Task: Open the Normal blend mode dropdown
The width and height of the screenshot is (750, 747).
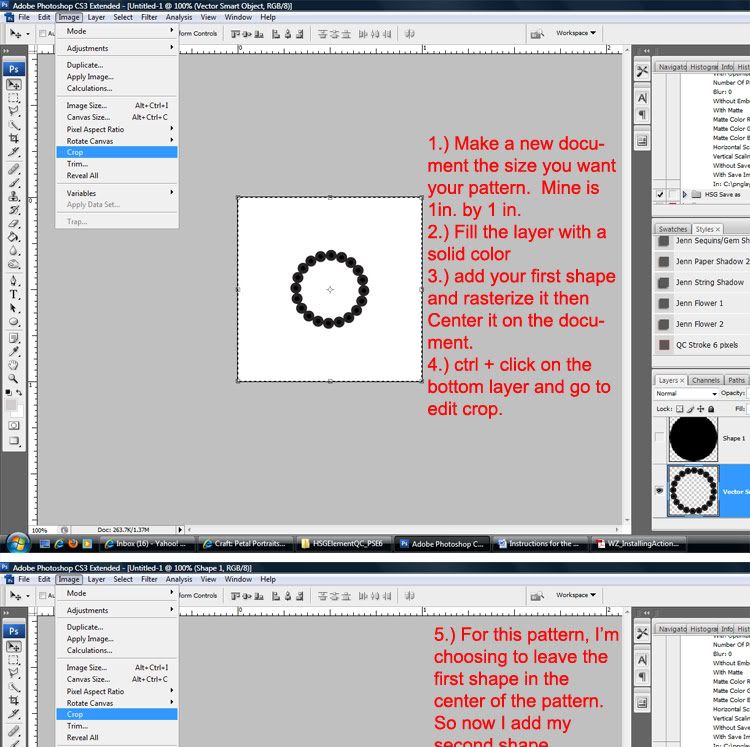Action: 686,394
